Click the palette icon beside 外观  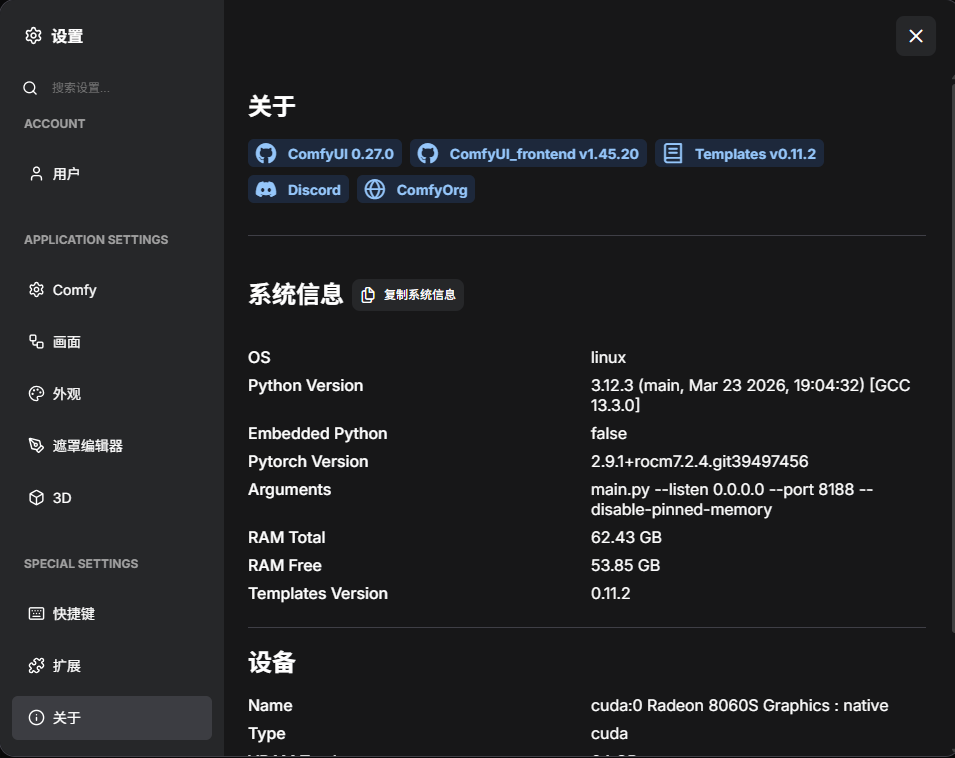click(x=37, y=394)
